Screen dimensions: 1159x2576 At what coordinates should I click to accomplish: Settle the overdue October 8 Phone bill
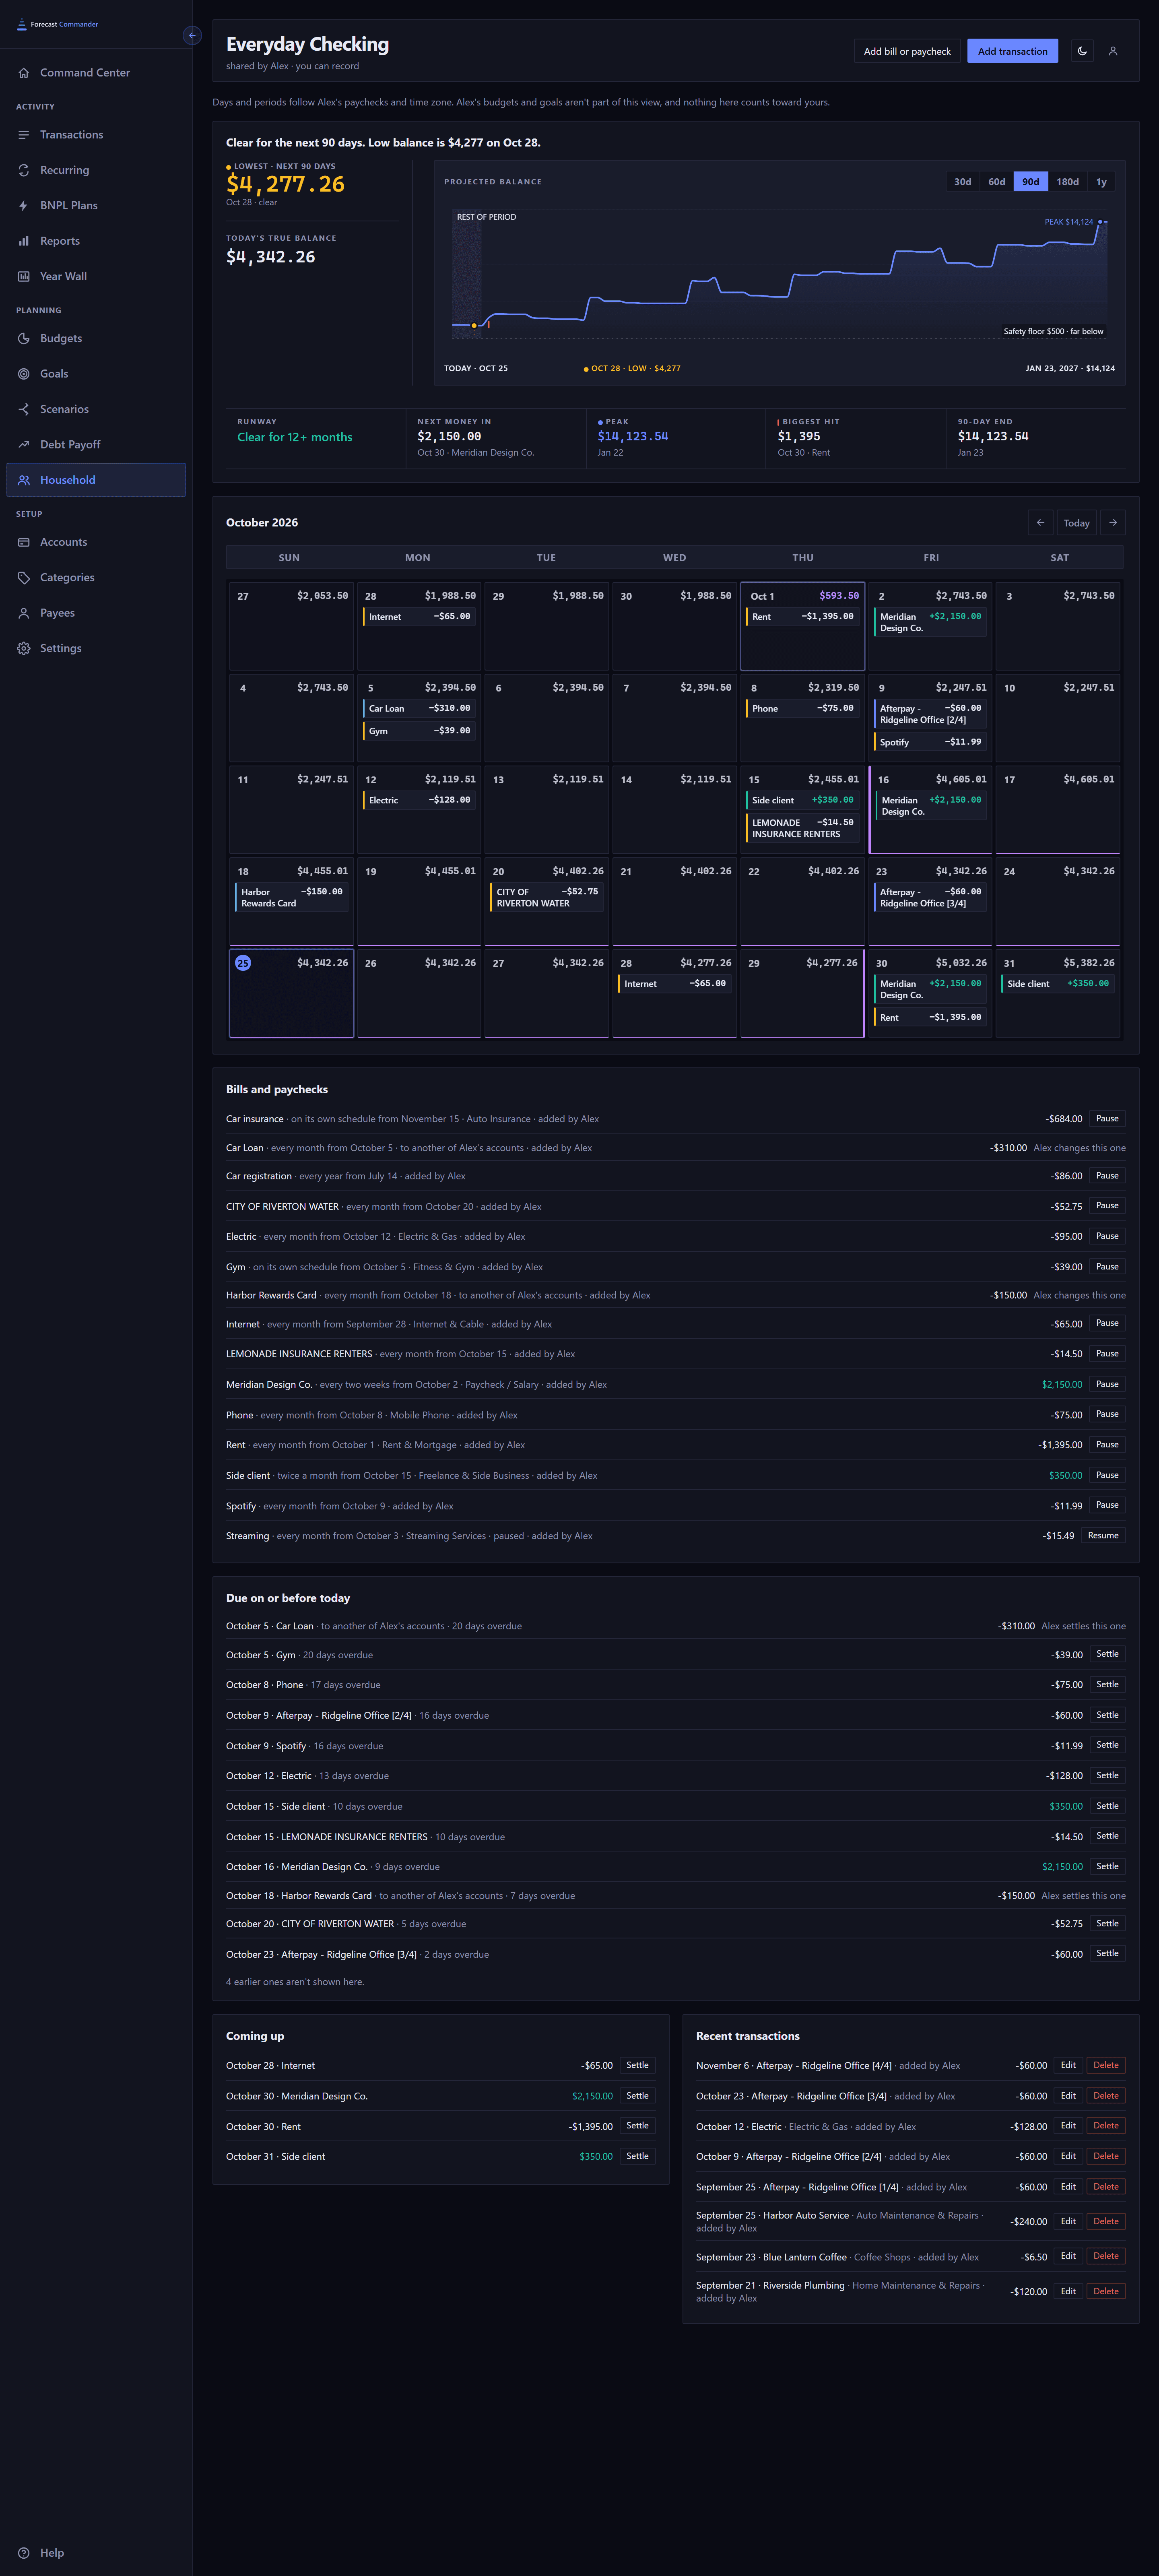1107,1684
